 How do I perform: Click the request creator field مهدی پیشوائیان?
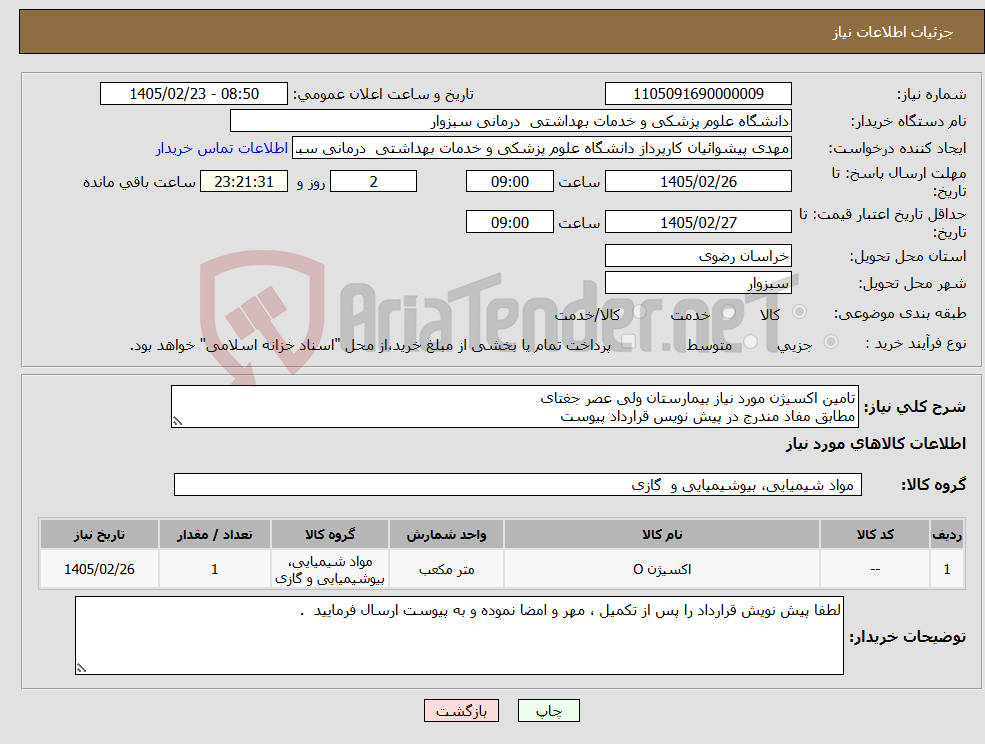pos(541,148)
